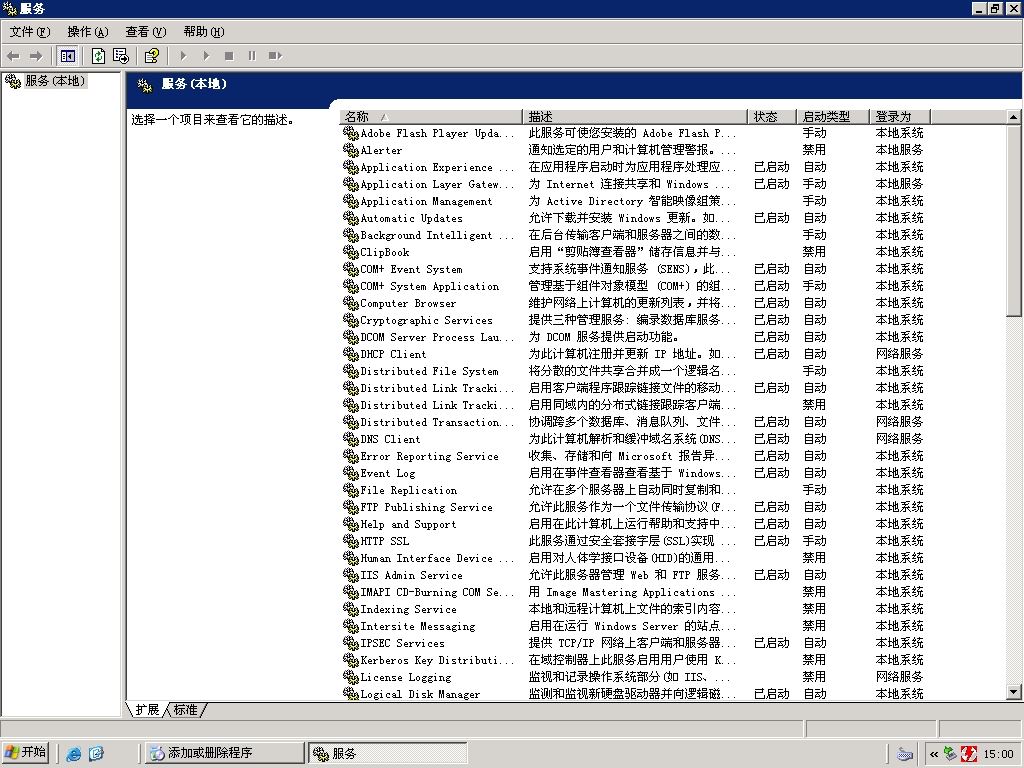Select the Intersite Messaging row name
The width and height of the screenshot is (1024, 768).
point(418,626)
